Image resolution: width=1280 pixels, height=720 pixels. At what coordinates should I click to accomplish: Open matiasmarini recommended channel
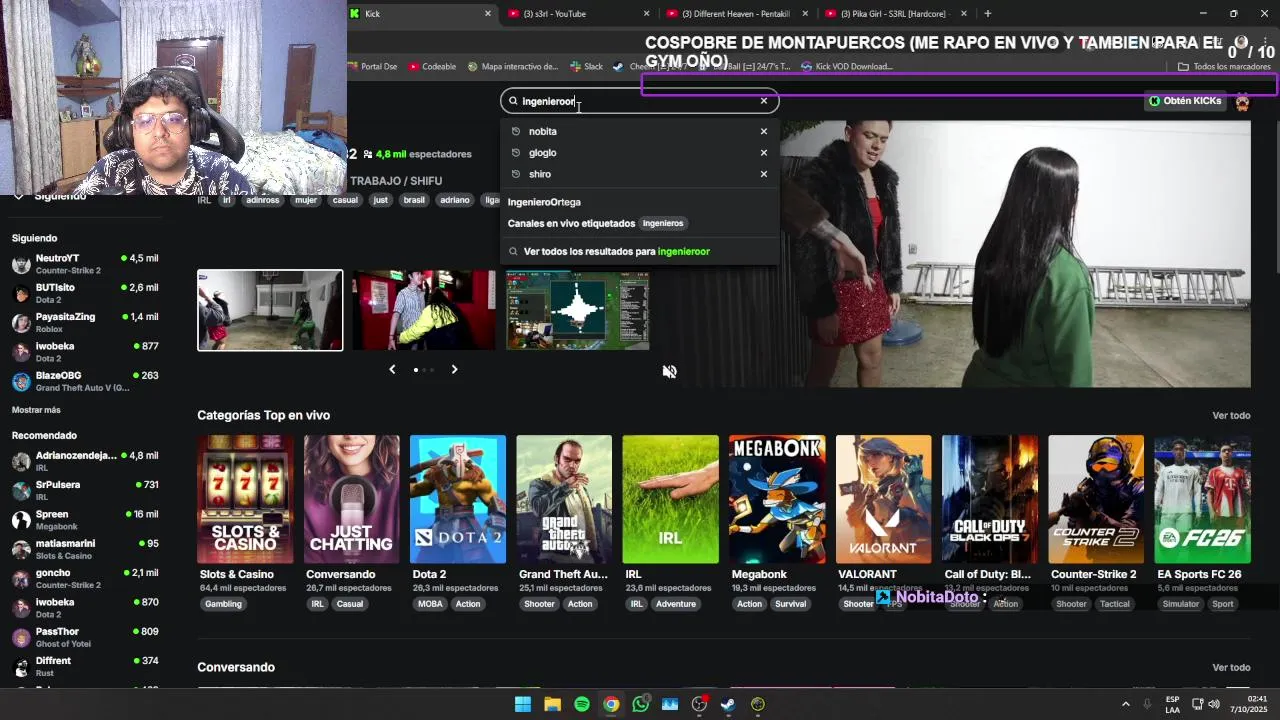pos(85,549)
